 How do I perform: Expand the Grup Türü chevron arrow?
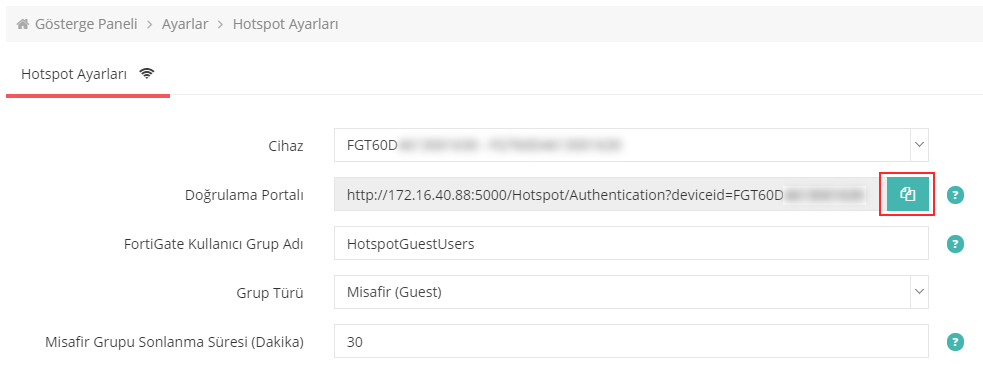[x=919, y=292]
